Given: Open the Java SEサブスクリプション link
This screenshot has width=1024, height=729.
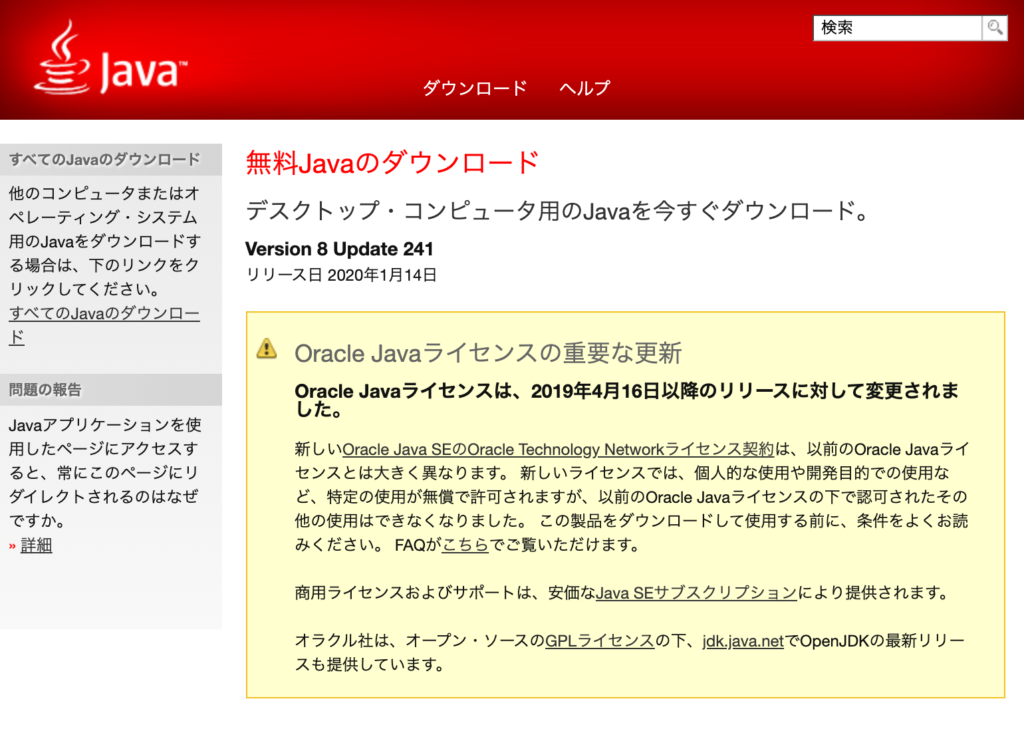Looking at the screenshot, I should [x=696, y=592].
